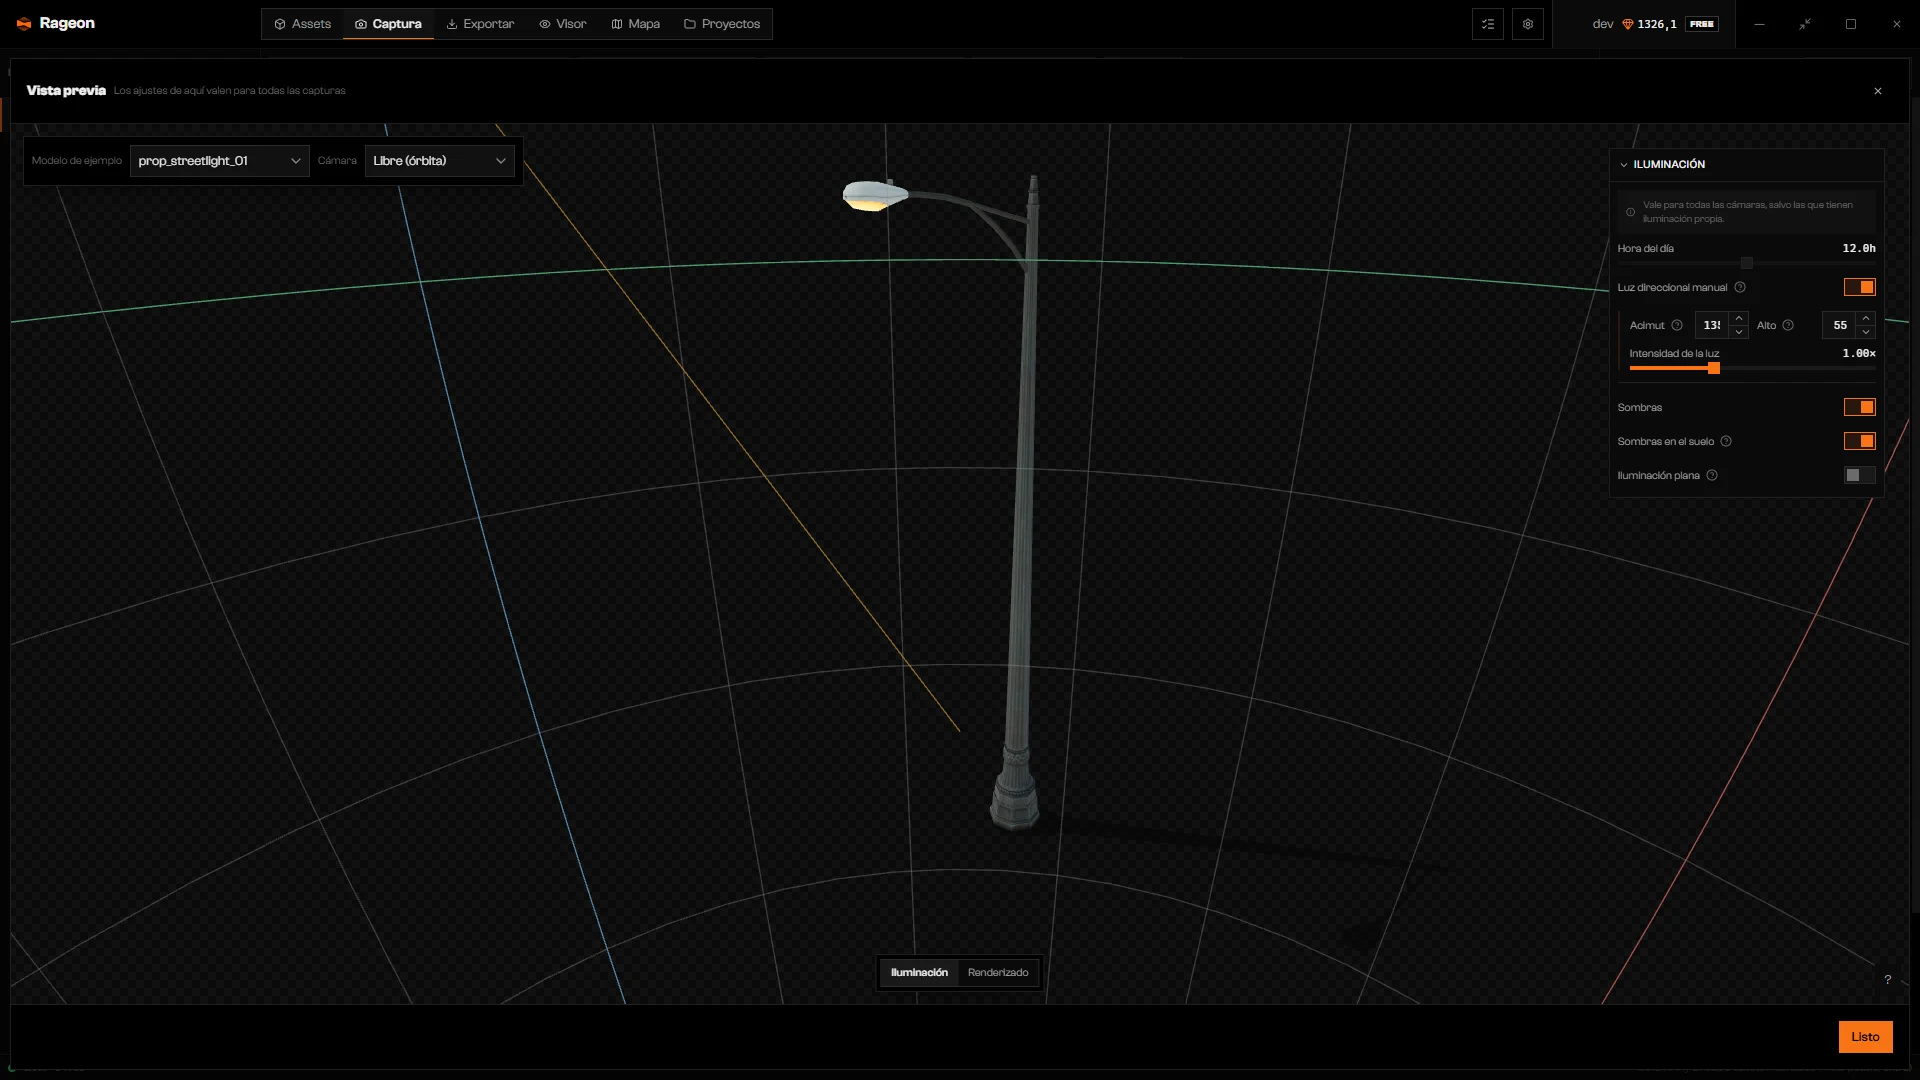Click the help icon next to Luz direccional manual
This screenshot has height=1080, width=1920.
pos(1740,288)
